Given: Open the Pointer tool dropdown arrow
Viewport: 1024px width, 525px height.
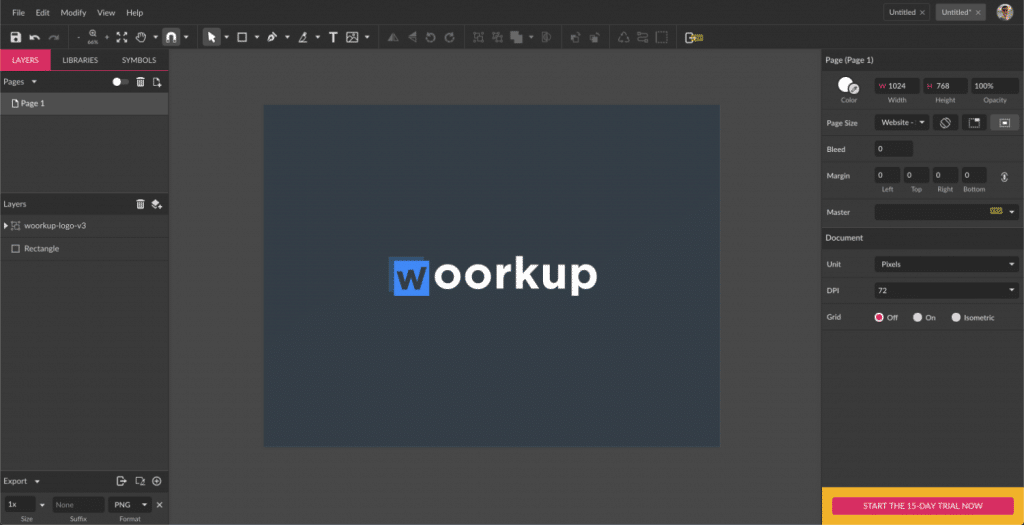Looking at the screenshot, I should tap(227, 37).
